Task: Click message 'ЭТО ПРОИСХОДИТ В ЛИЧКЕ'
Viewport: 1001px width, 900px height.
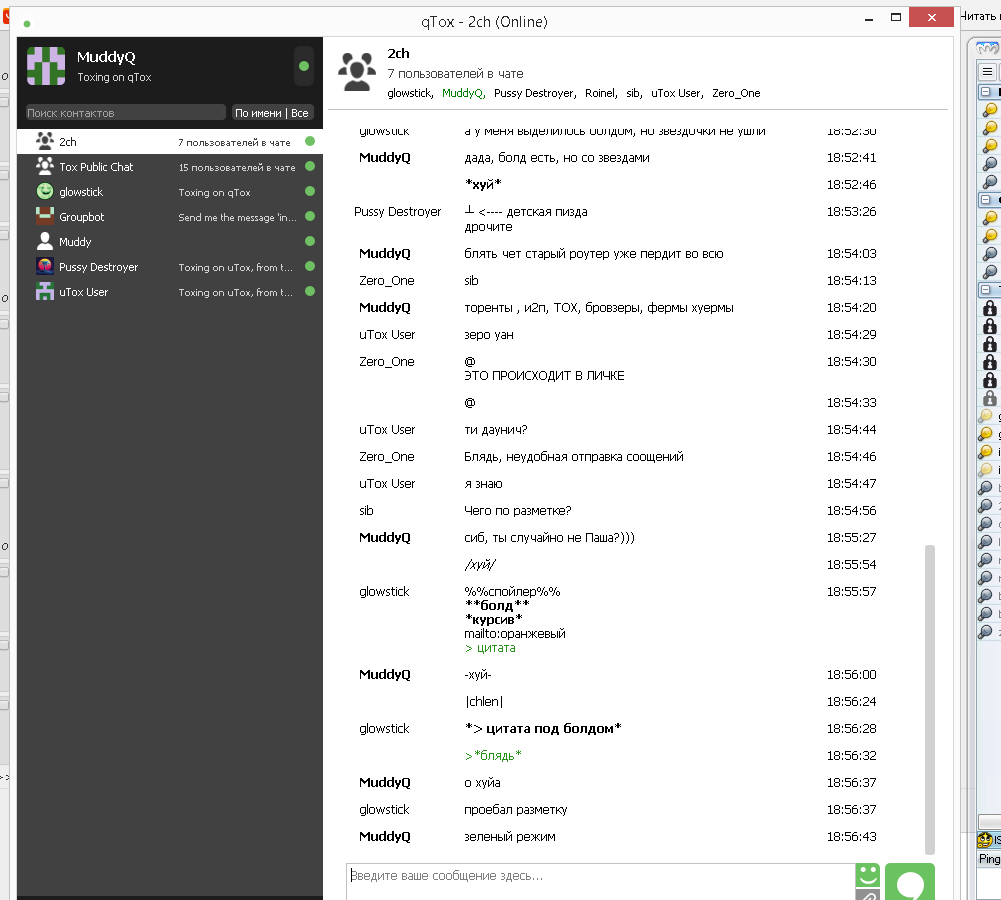Action: pyautogui.click(x=544, y=376)
